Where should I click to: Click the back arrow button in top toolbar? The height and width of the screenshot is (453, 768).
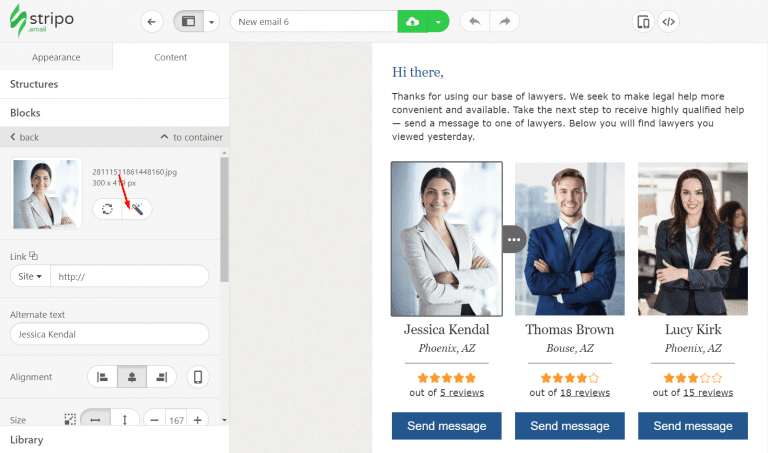click(152, 22)
